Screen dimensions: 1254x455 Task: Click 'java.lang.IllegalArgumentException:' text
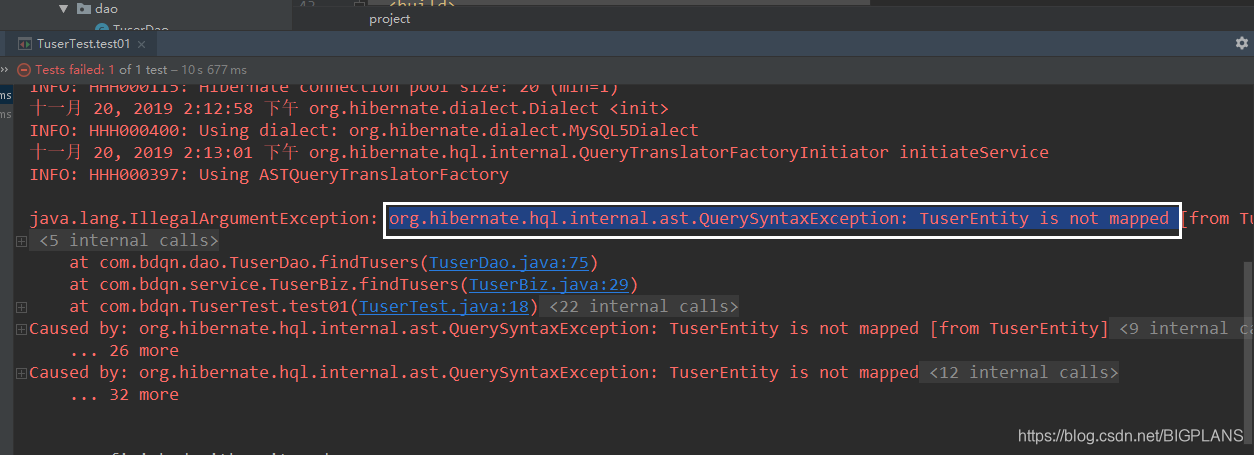204,218
